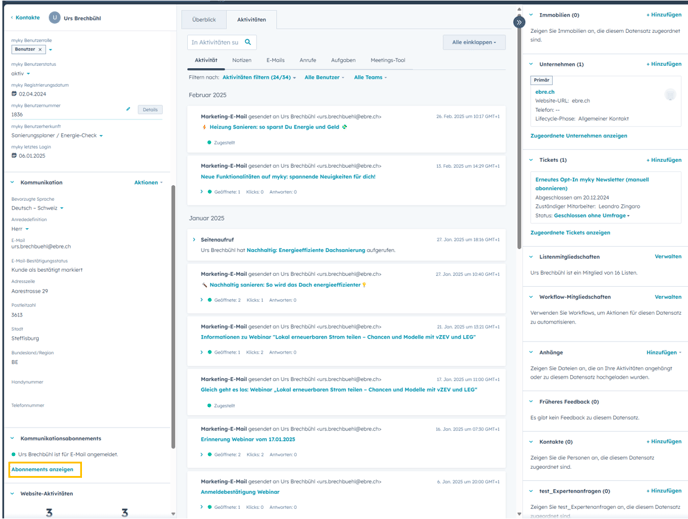
Task: Open the Aktivitäten filtern dropdown
Action: pyautogui.click(x=259, y=77)
